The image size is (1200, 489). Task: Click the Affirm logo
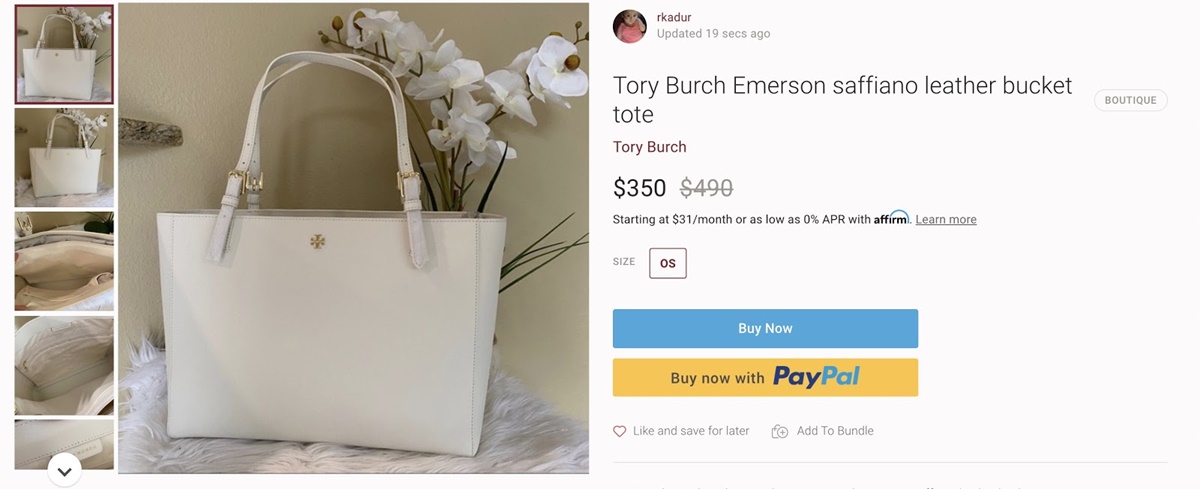tap(891, 218)
